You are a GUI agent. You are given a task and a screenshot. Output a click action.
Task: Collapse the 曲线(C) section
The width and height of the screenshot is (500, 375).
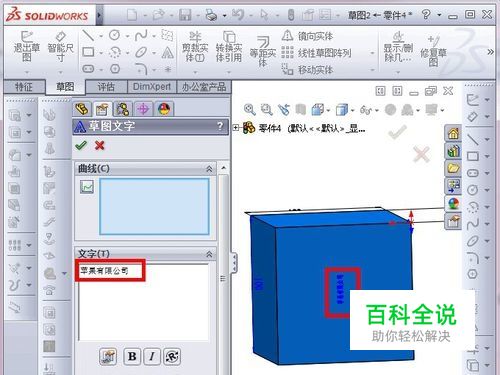209,169
